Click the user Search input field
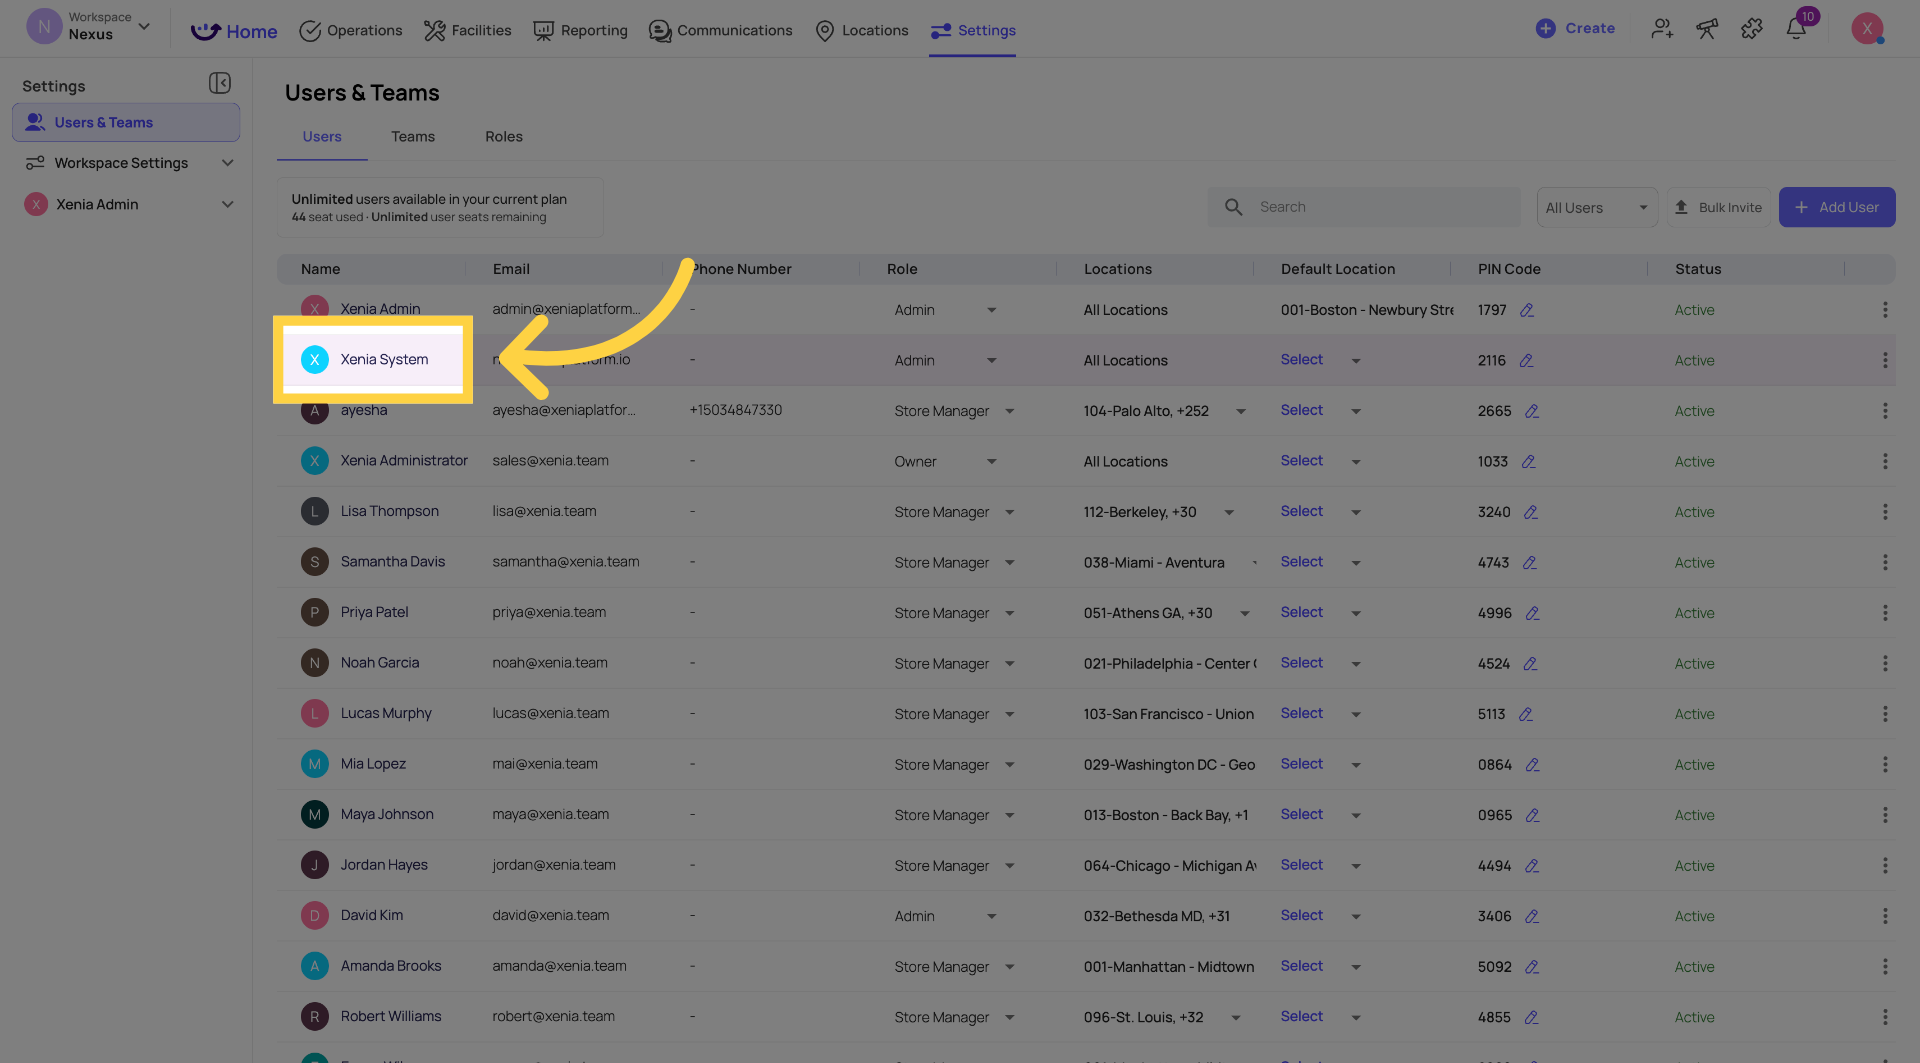The image size is (1920, 1063). point(1364,207)
